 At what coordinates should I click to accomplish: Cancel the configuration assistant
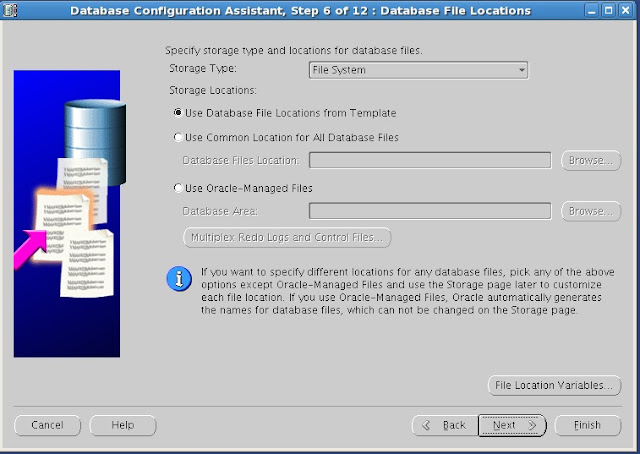(x=47, y=425)
